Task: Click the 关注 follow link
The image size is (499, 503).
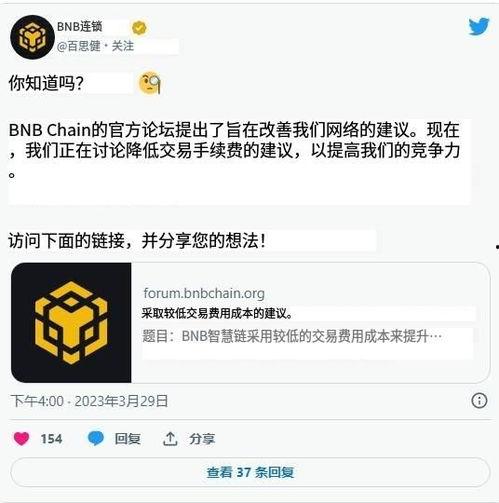Action: [x=123, y=46]
